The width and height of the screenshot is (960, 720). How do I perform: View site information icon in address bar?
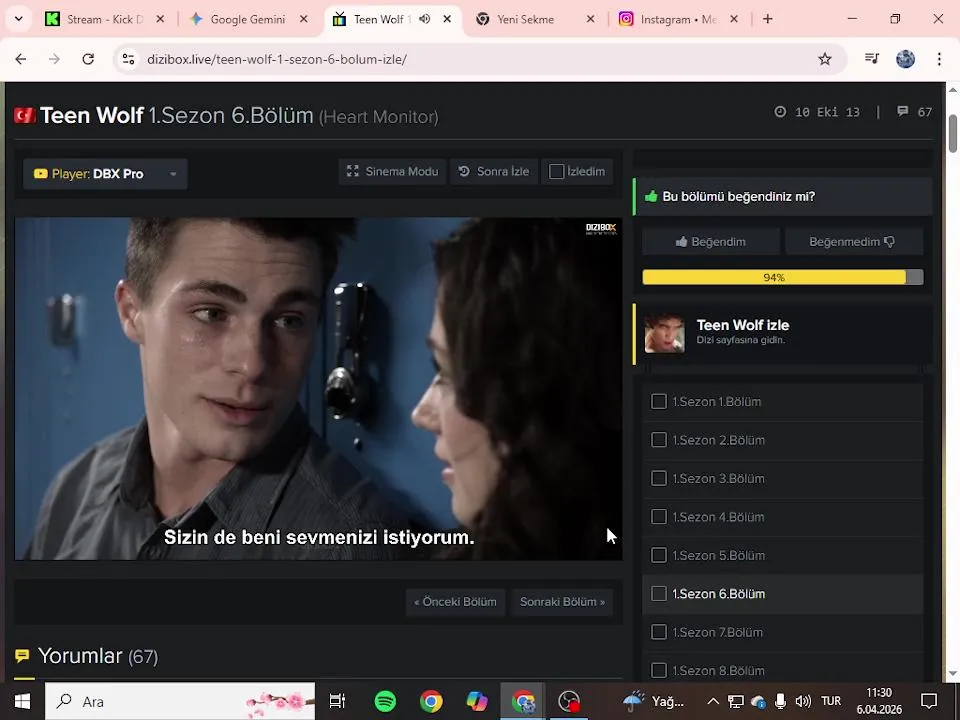point(128,59)
